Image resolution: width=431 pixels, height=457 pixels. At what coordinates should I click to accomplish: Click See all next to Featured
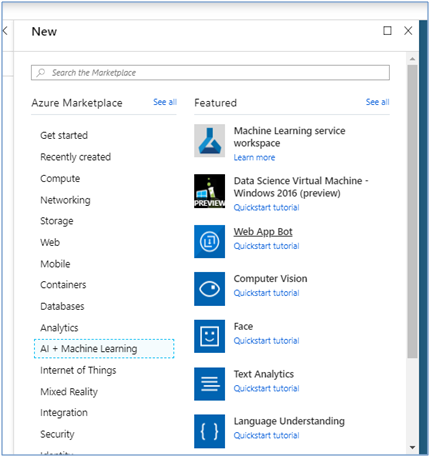pyautogui.click(x=377, y=102)
